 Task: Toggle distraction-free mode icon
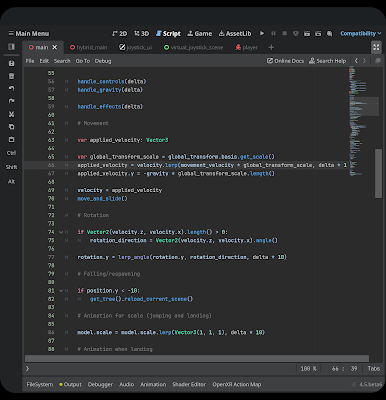coord(376,47)
